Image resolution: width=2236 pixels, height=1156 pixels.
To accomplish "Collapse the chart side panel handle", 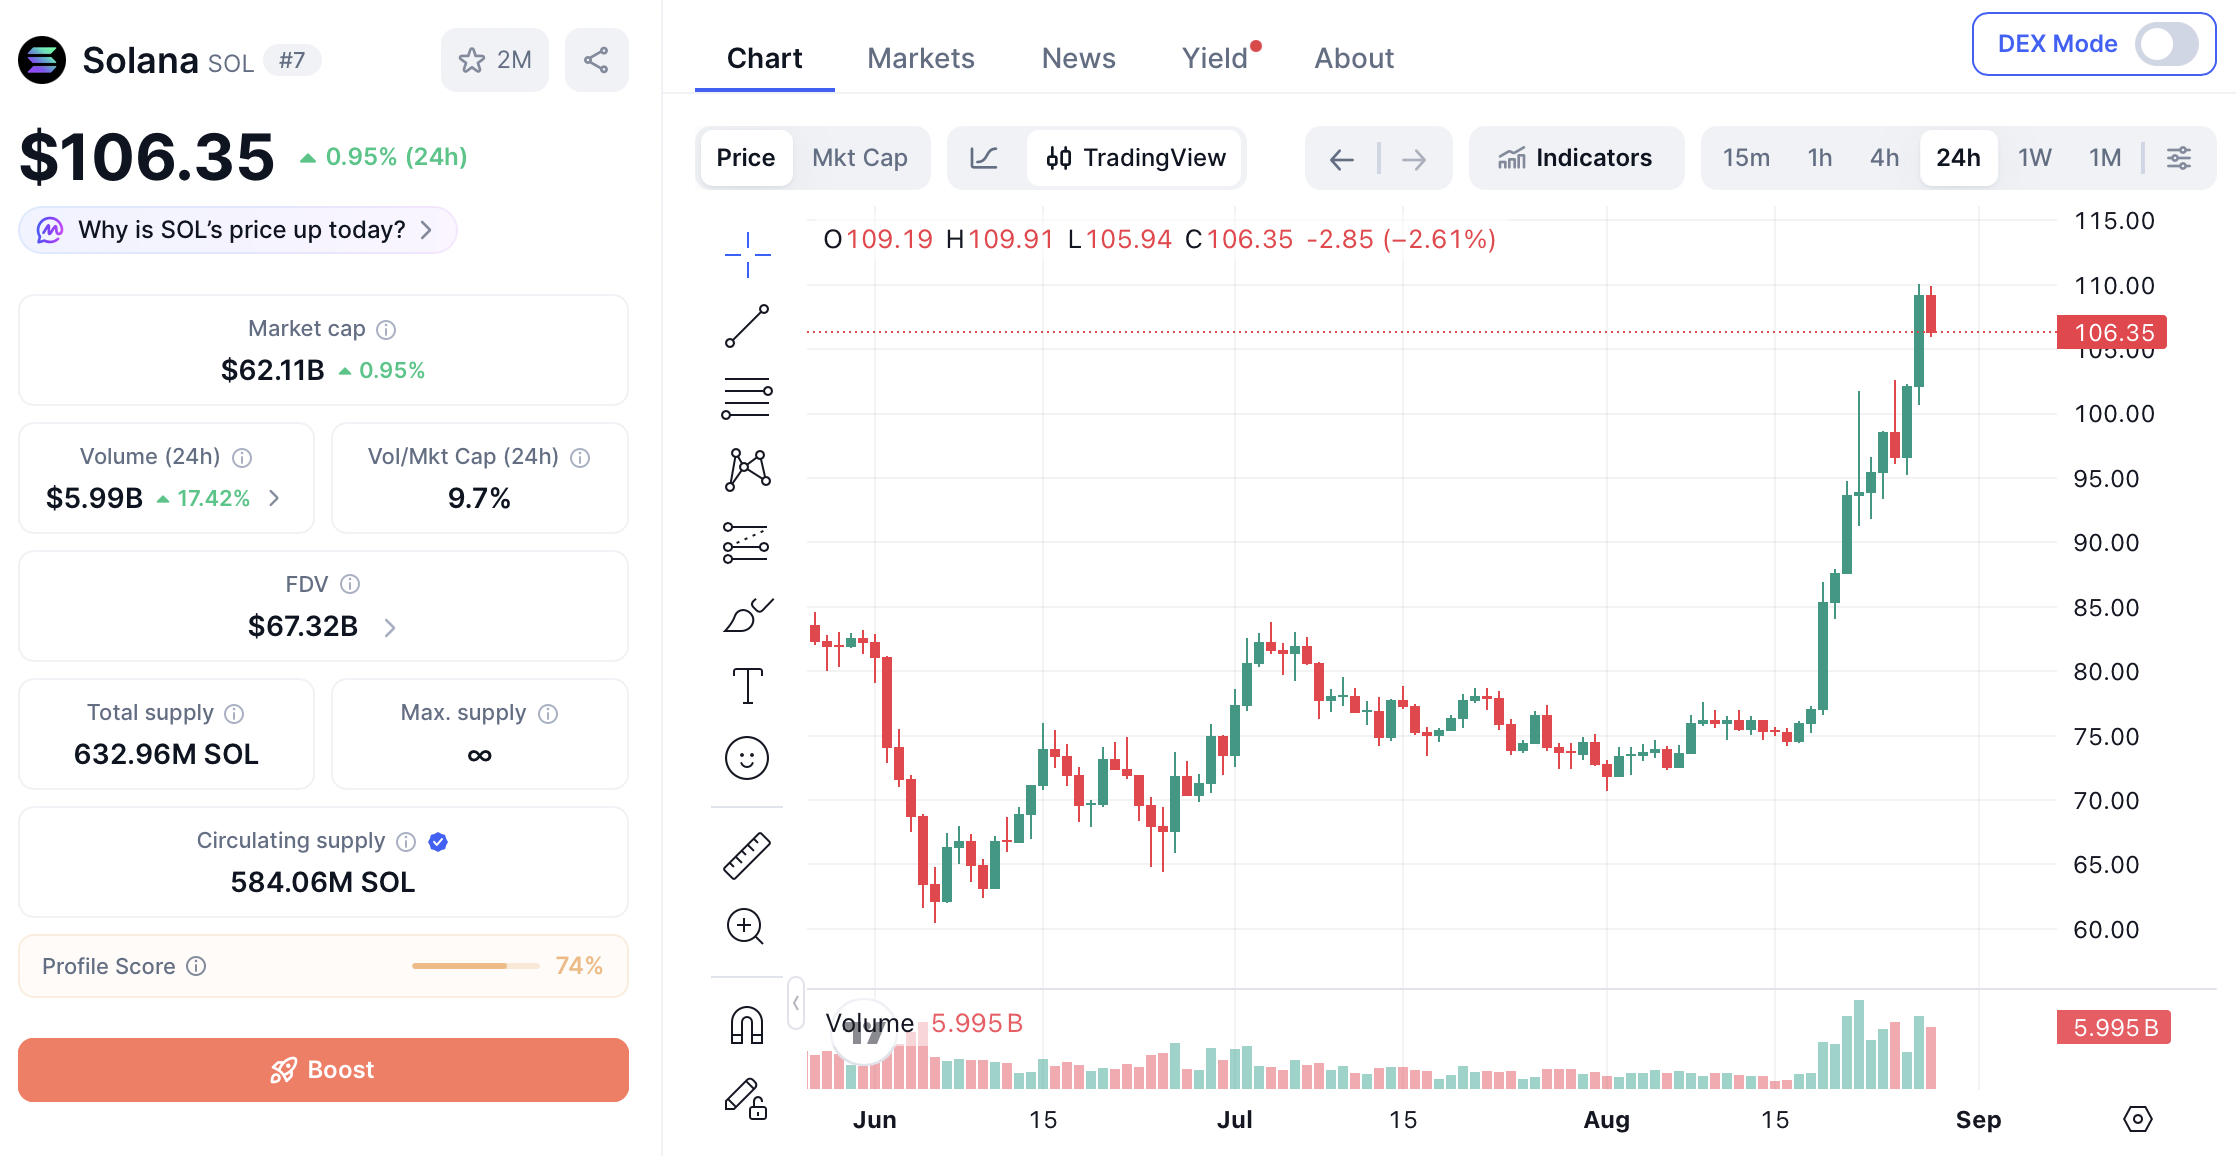I will coord(796,1003).
